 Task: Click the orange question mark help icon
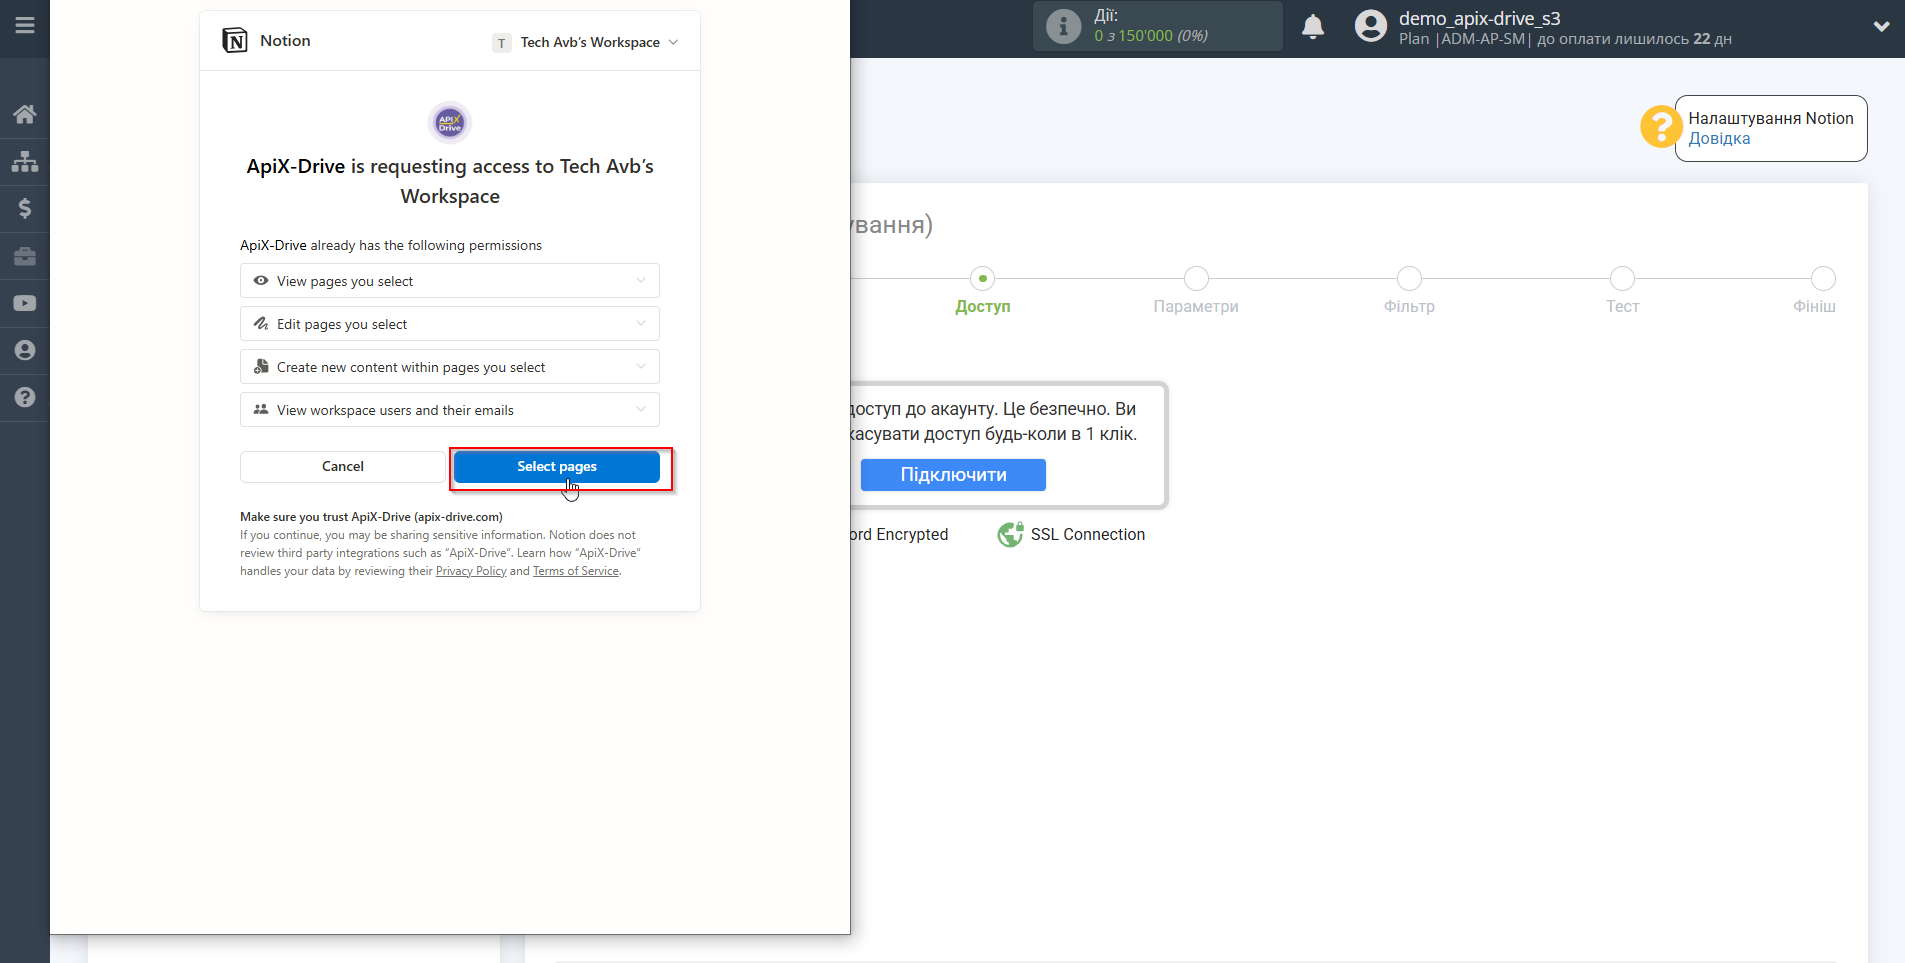tap(1660, 127)
